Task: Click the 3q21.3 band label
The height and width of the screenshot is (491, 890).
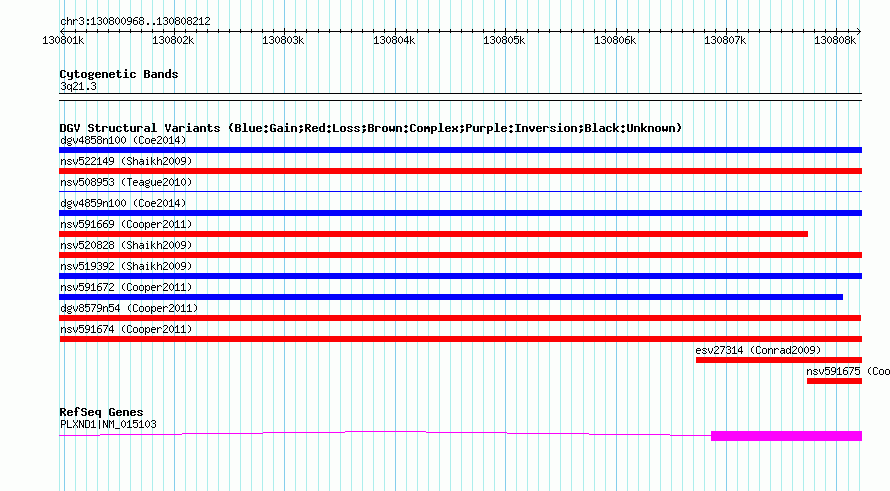Action: pyautogui.click(x=78, y=86)
